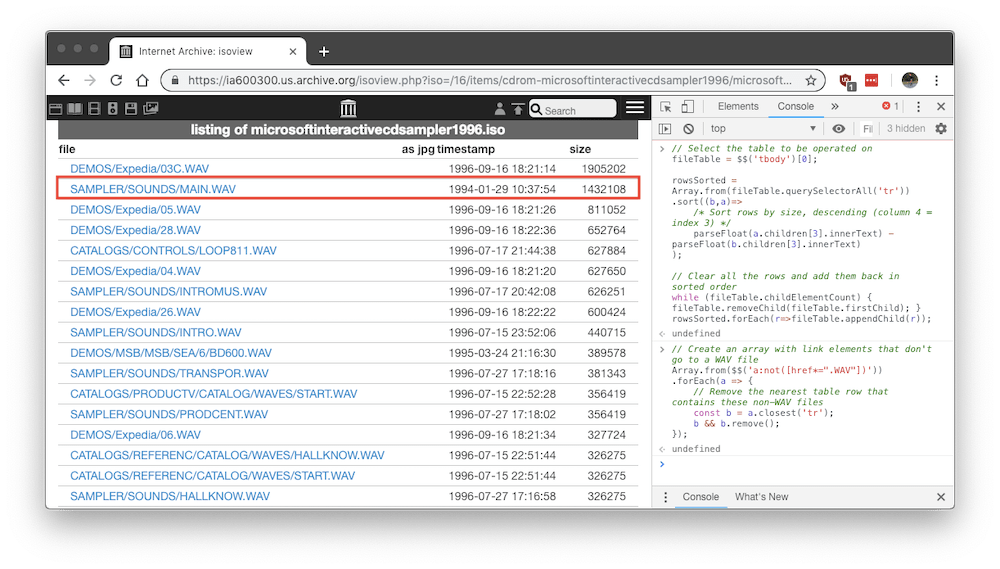Open the DEMOS/Expedia/03C.WAV file link

(139, 169)
